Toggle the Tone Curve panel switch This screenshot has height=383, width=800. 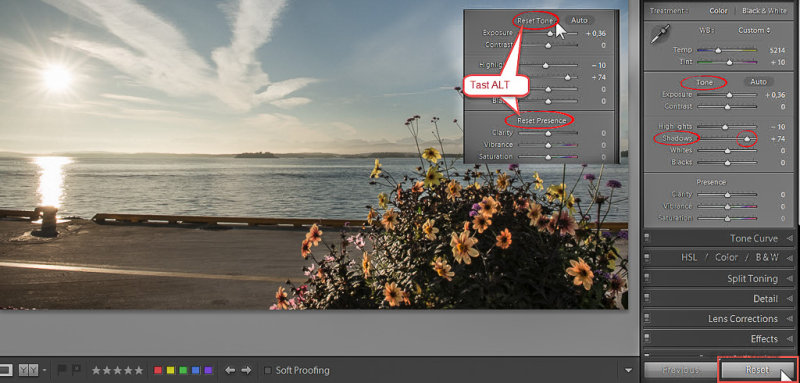[x=647, y=238]
